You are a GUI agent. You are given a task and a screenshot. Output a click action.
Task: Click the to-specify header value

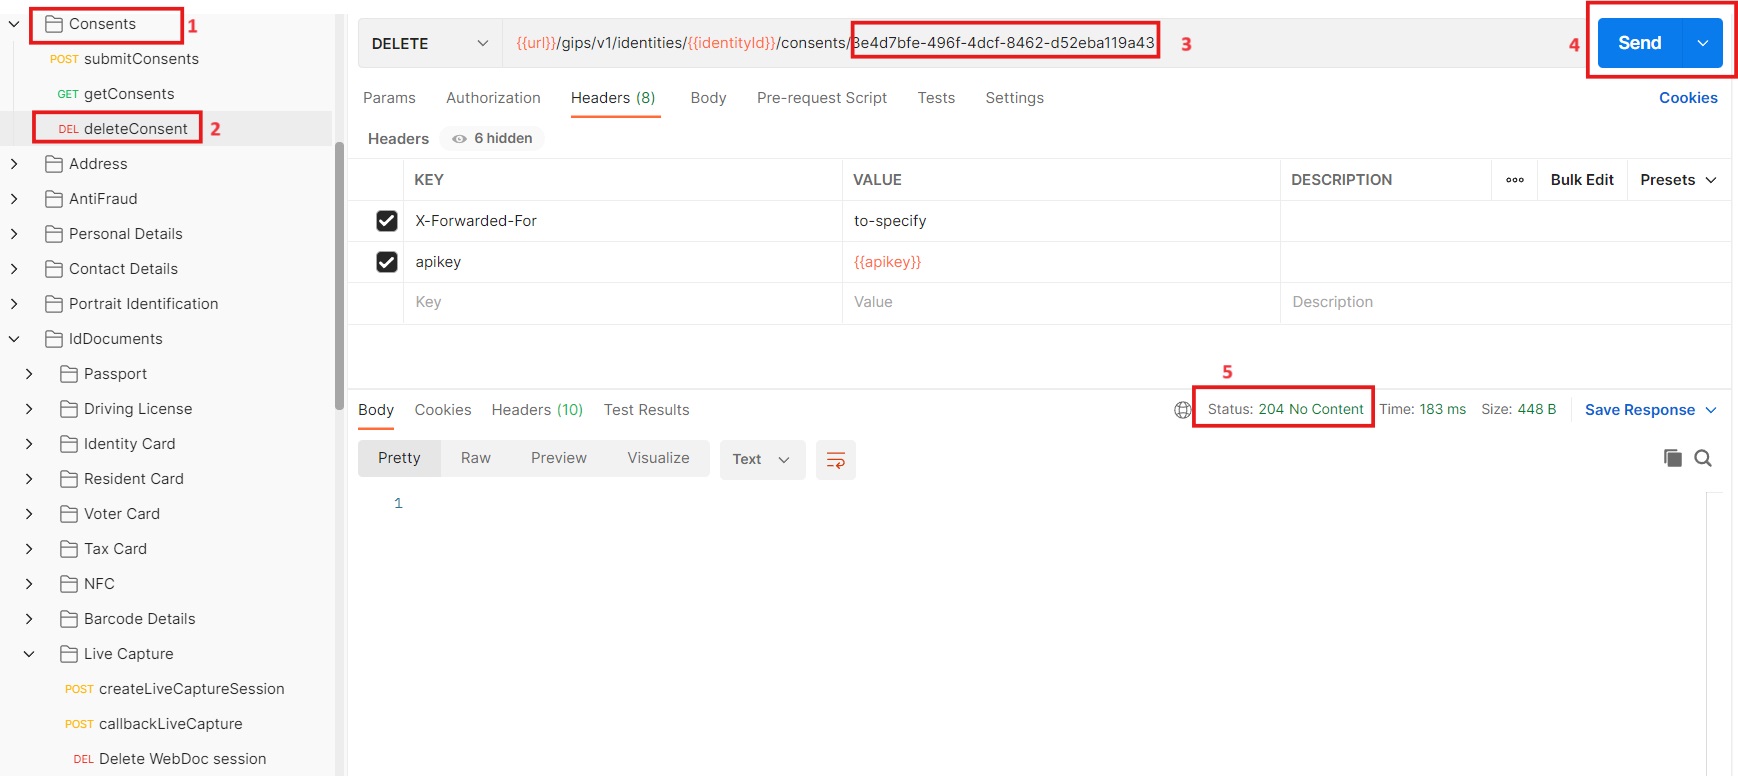890,221
